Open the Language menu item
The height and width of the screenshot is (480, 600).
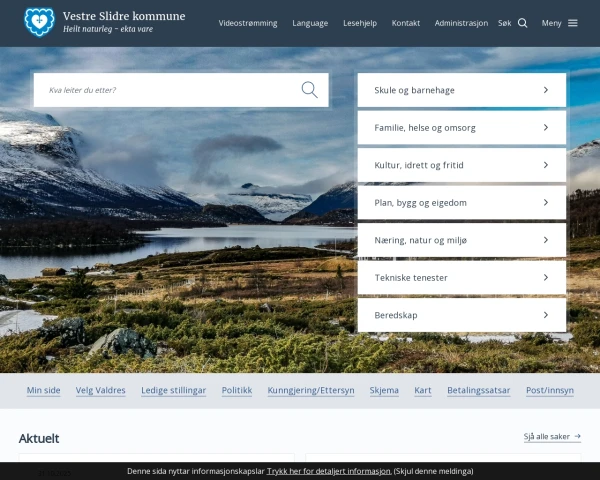coord(310,23)
